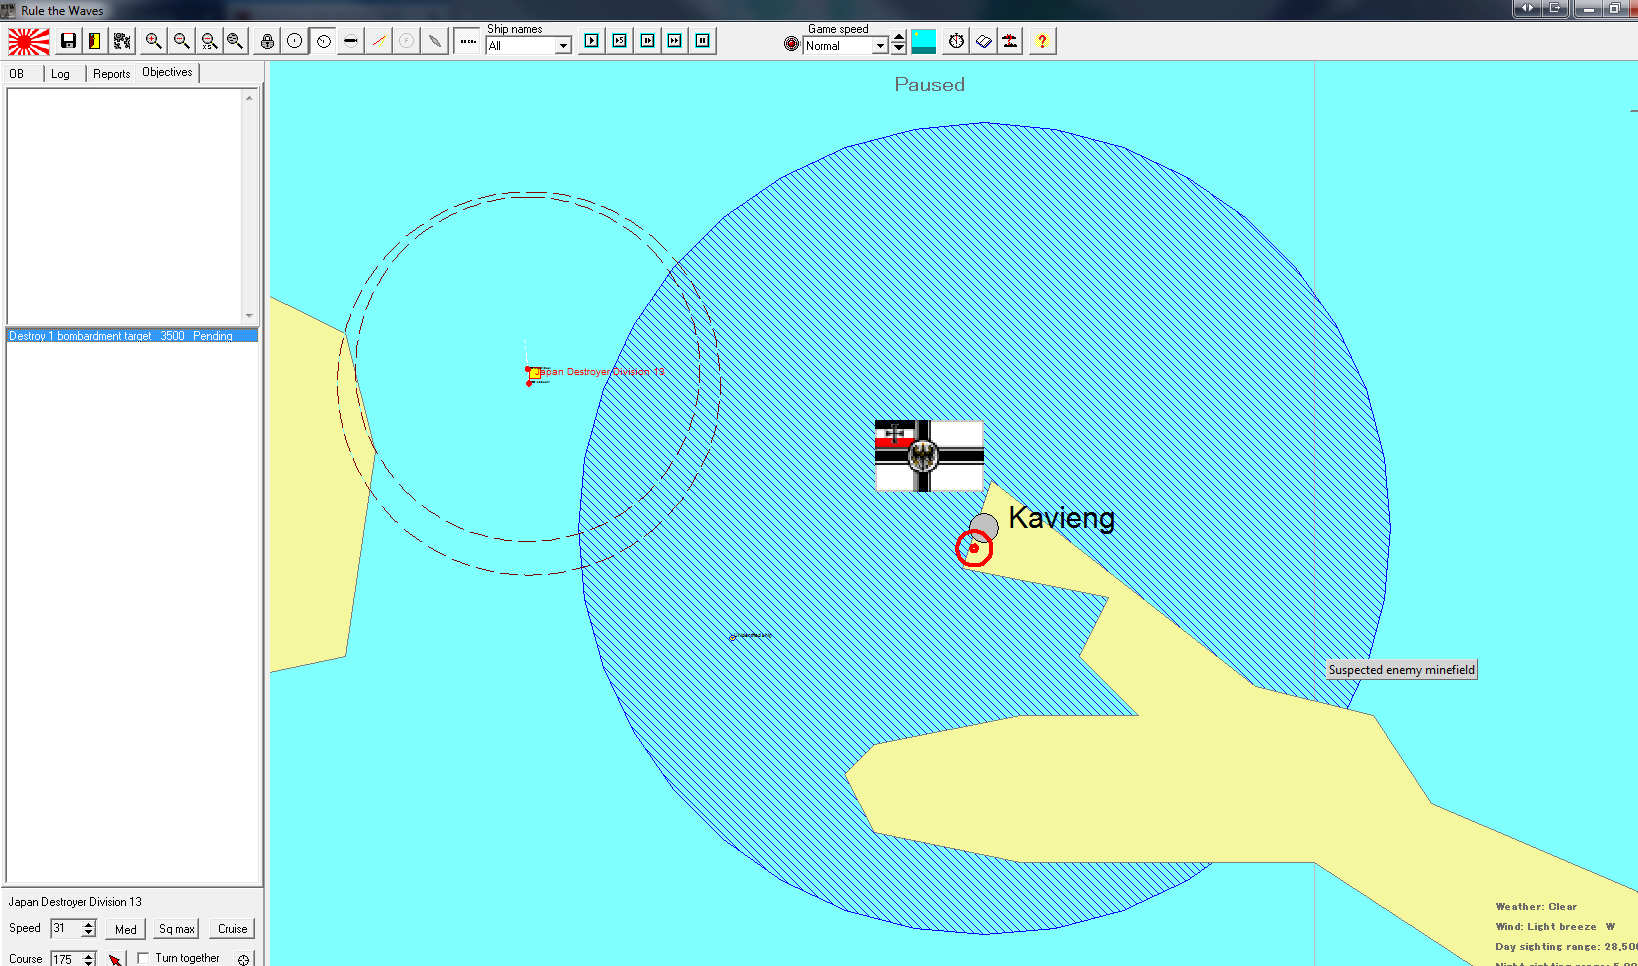The image size is (1638, 966).
Task: Click the red arrow course button
Action: pyautogui.click(x=116, y=958)
